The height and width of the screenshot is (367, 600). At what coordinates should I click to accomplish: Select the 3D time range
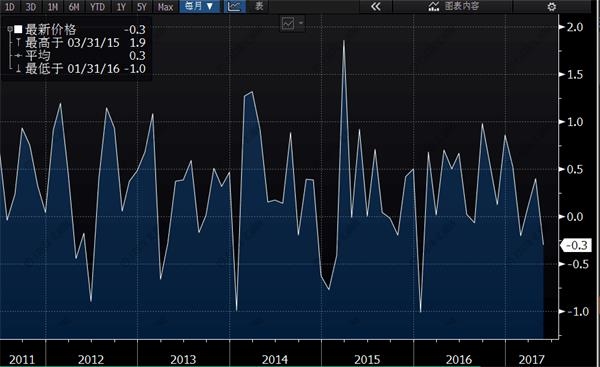coord(31,7)
